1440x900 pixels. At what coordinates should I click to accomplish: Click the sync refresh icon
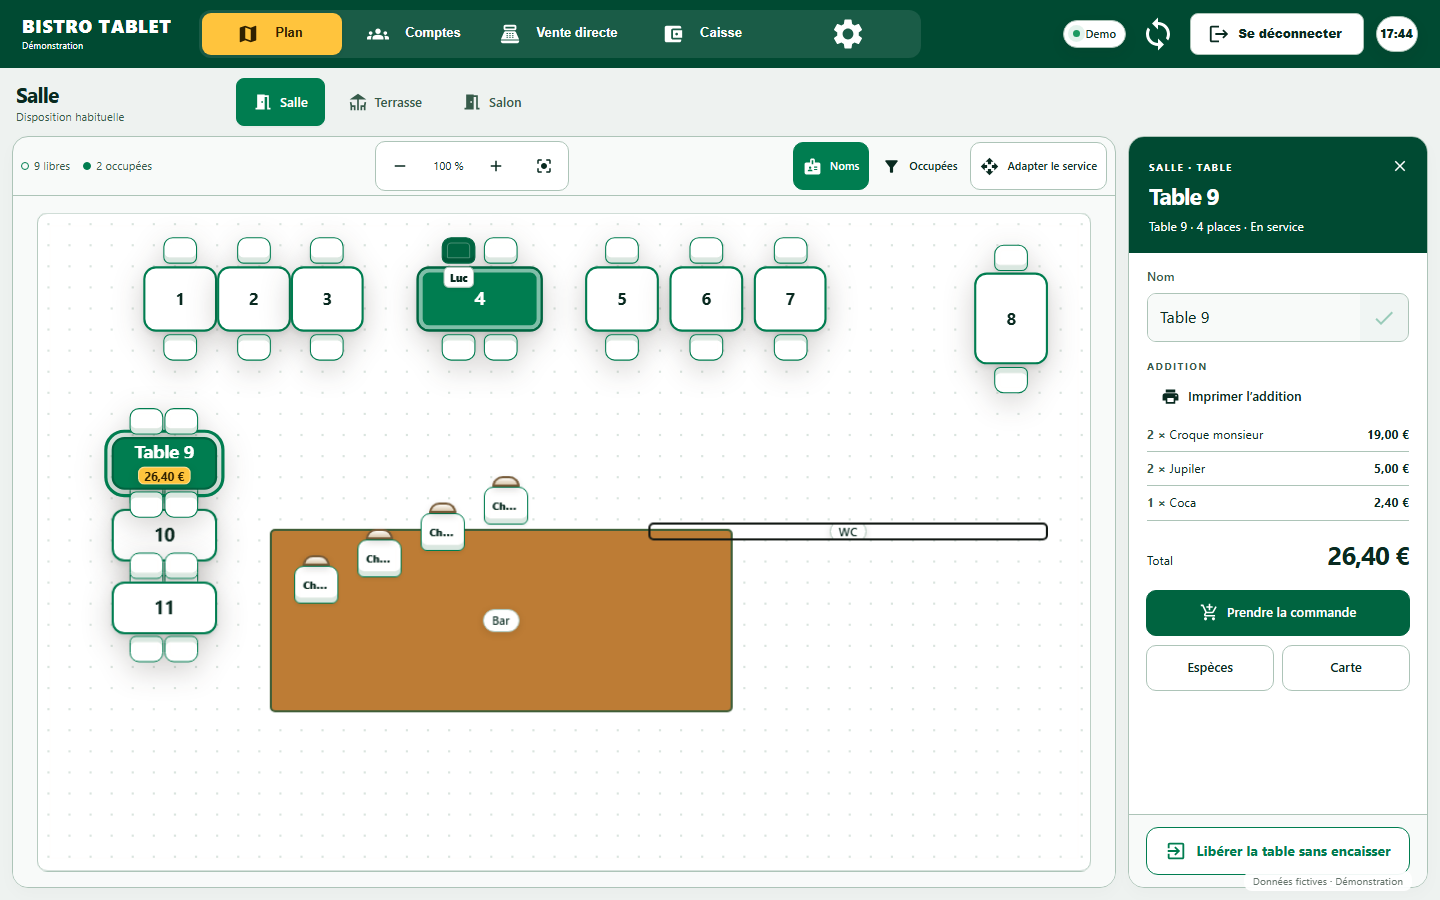[1158, 34]
